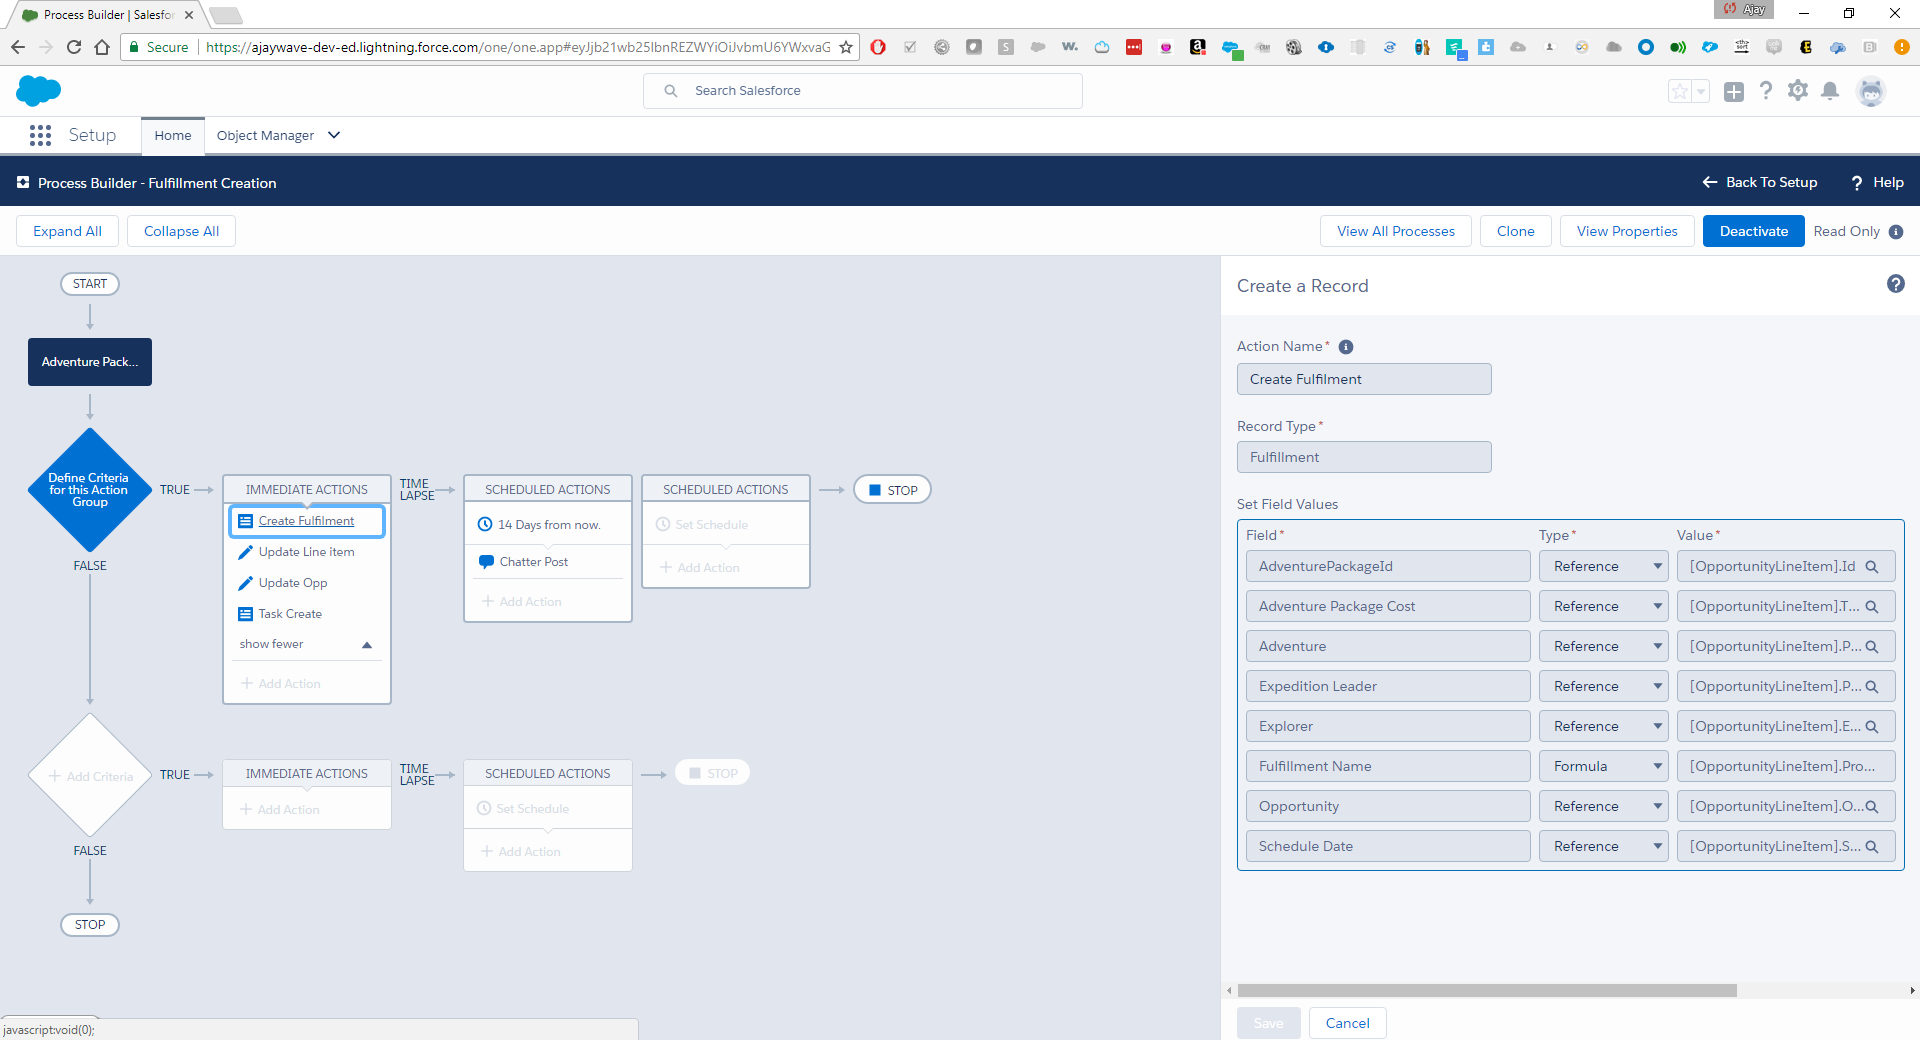Open lookup for Opportunity field value
The width and height of the screenshot is (1920, 1040).
click(x=1872, y=807)
